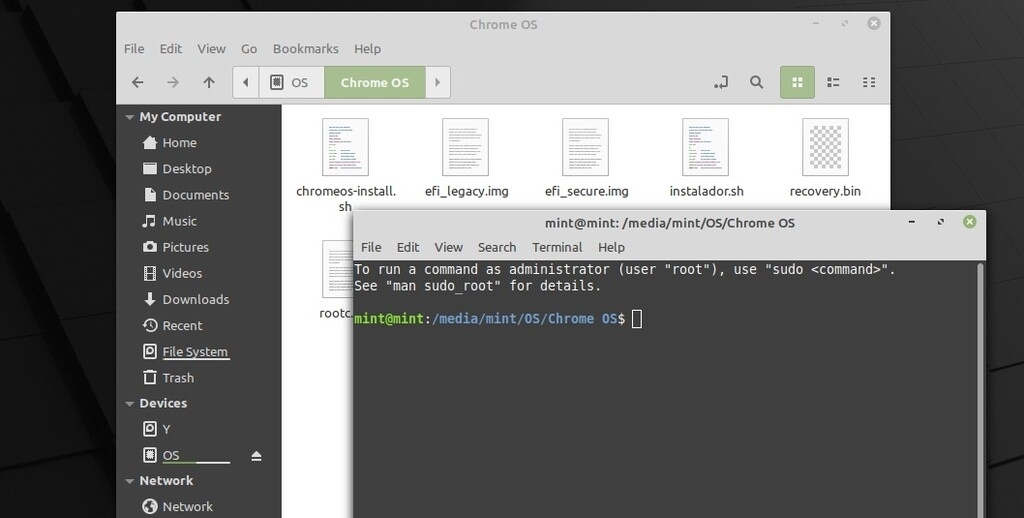The width and height of the screenshot is (1024, 518).
Task: Minimize the terminal window
Action: (912, 222)
